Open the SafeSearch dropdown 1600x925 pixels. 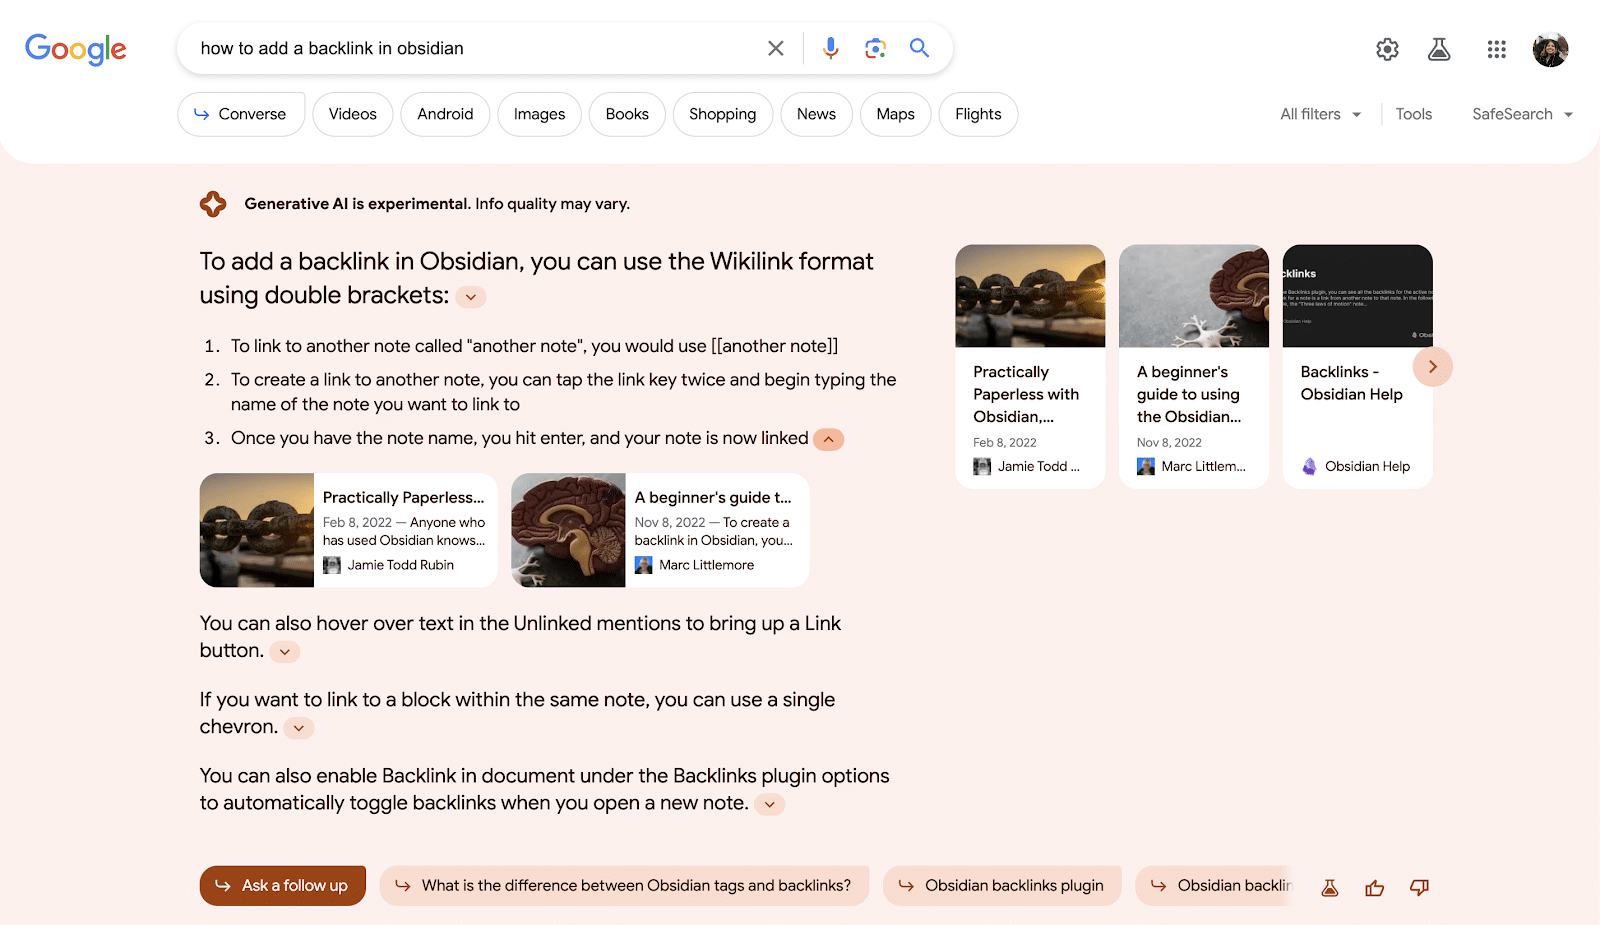tap(1523, 114)
